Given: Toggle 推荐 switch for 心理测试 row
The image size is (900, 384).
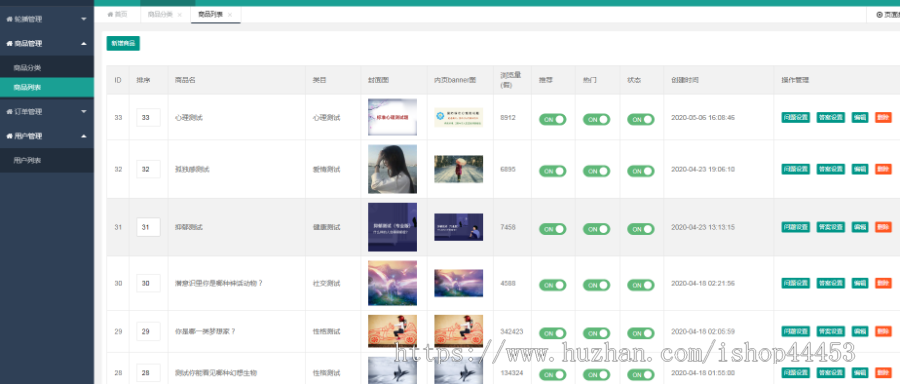Looking at the screenshot, I should click(552, 119).
